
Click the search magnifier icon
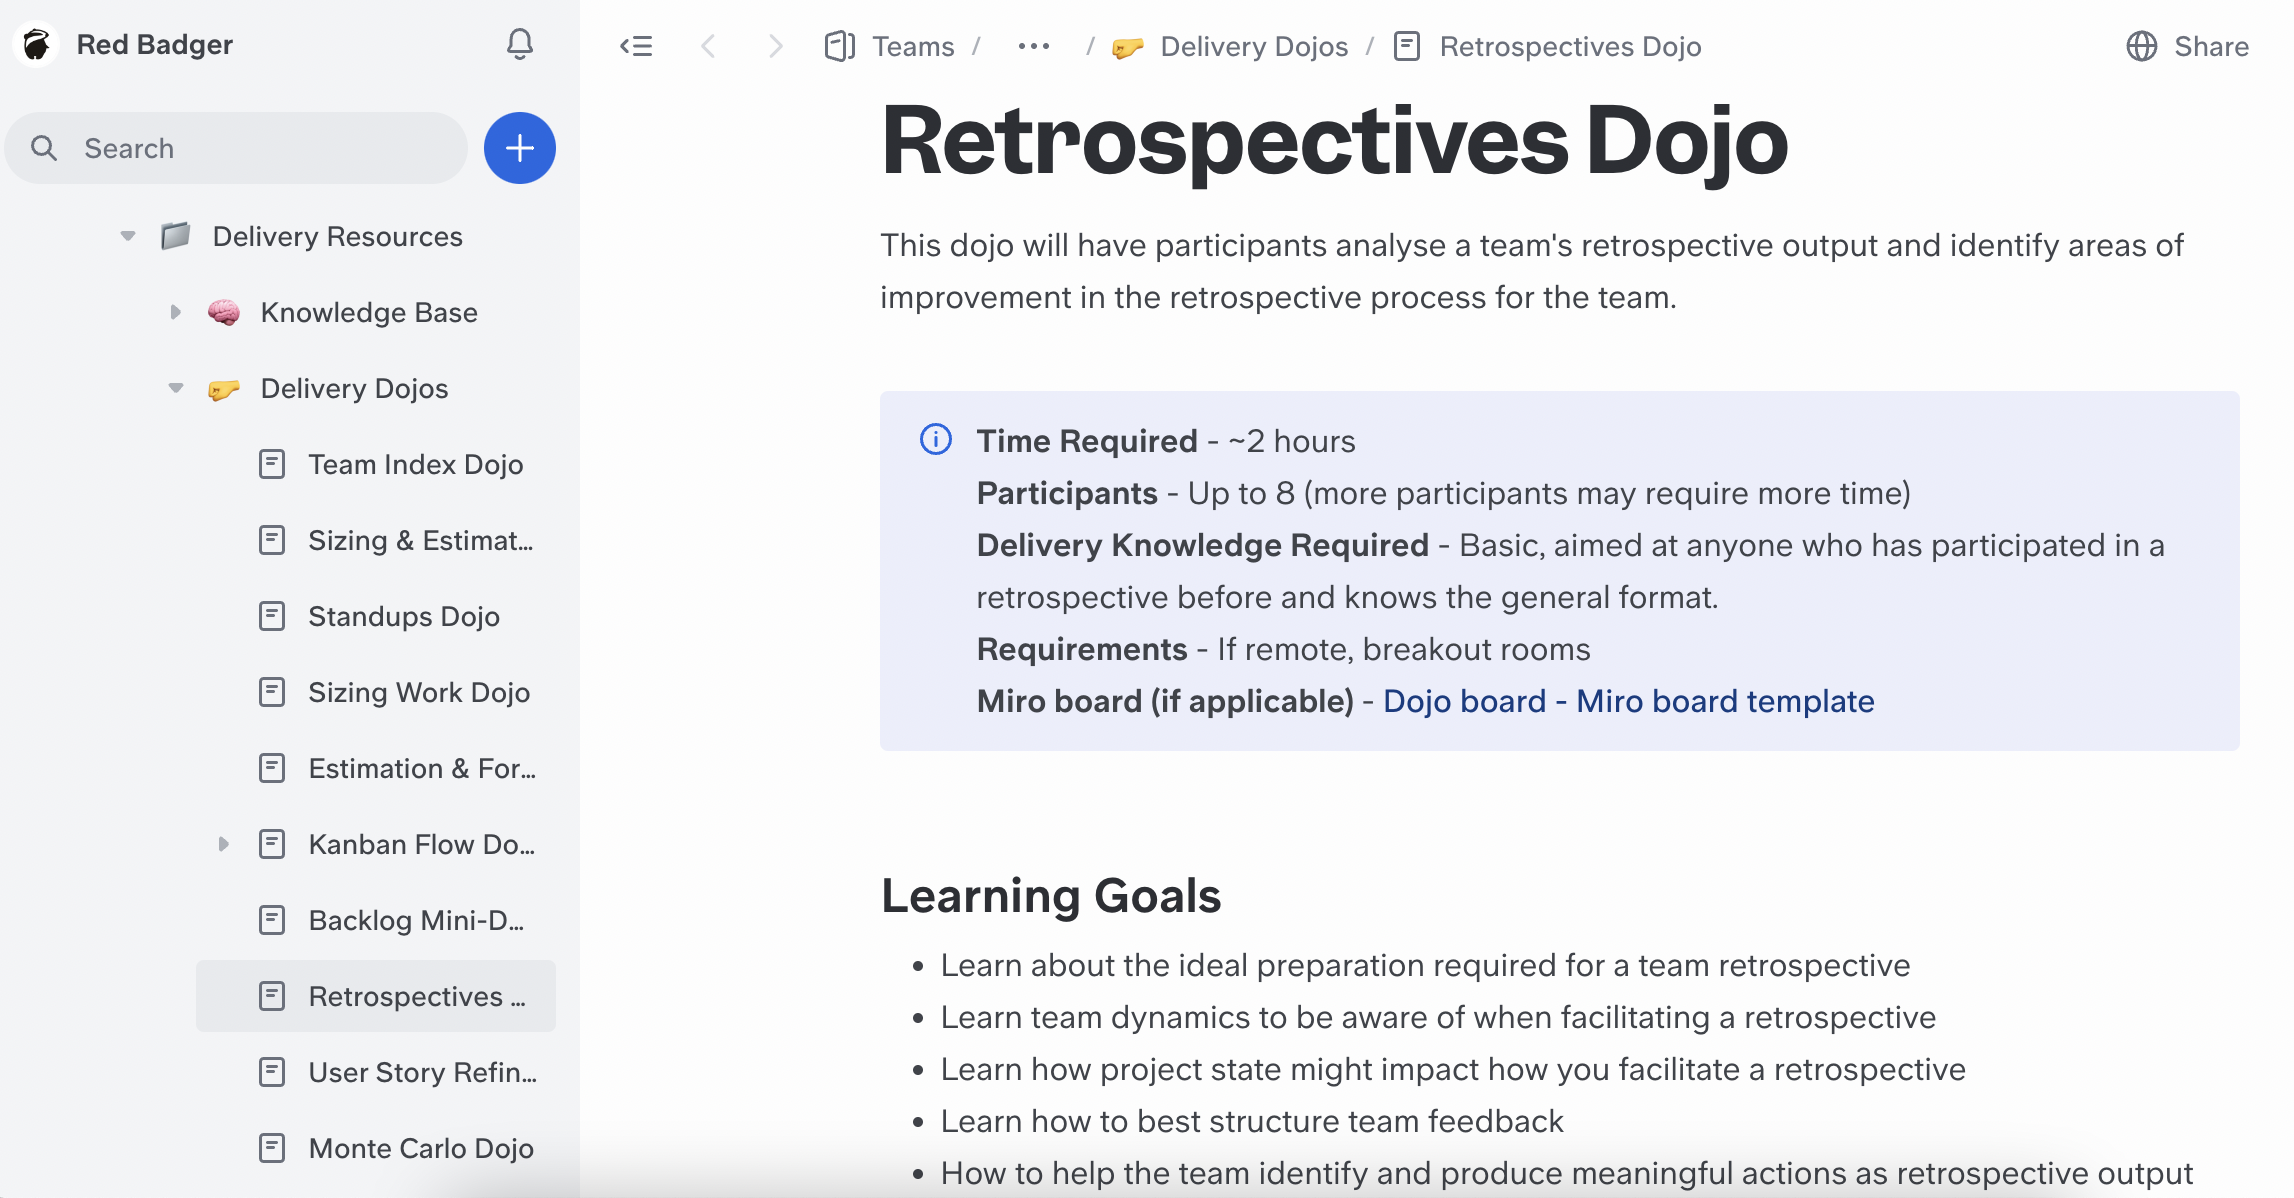click(x=44, y=148)
